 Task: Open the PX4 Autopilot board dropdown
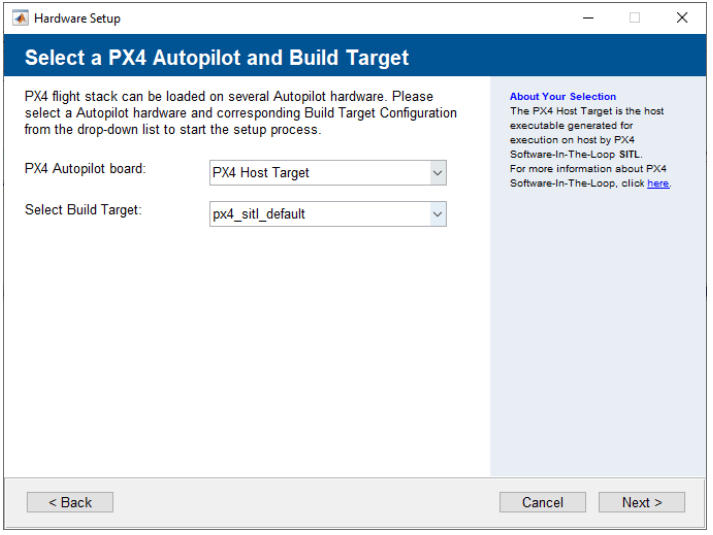pos(328,173)
